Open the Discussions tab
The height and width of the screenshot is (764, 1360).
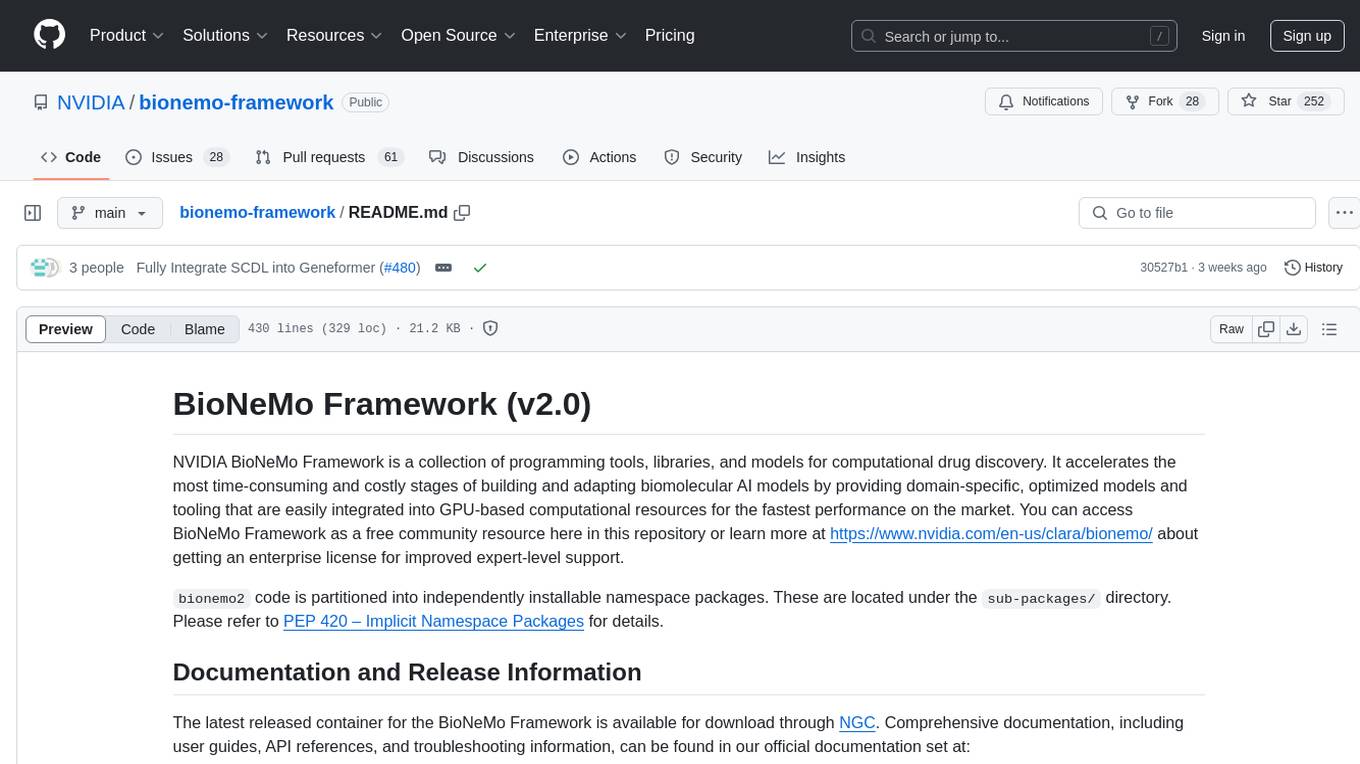click(481, 157)
